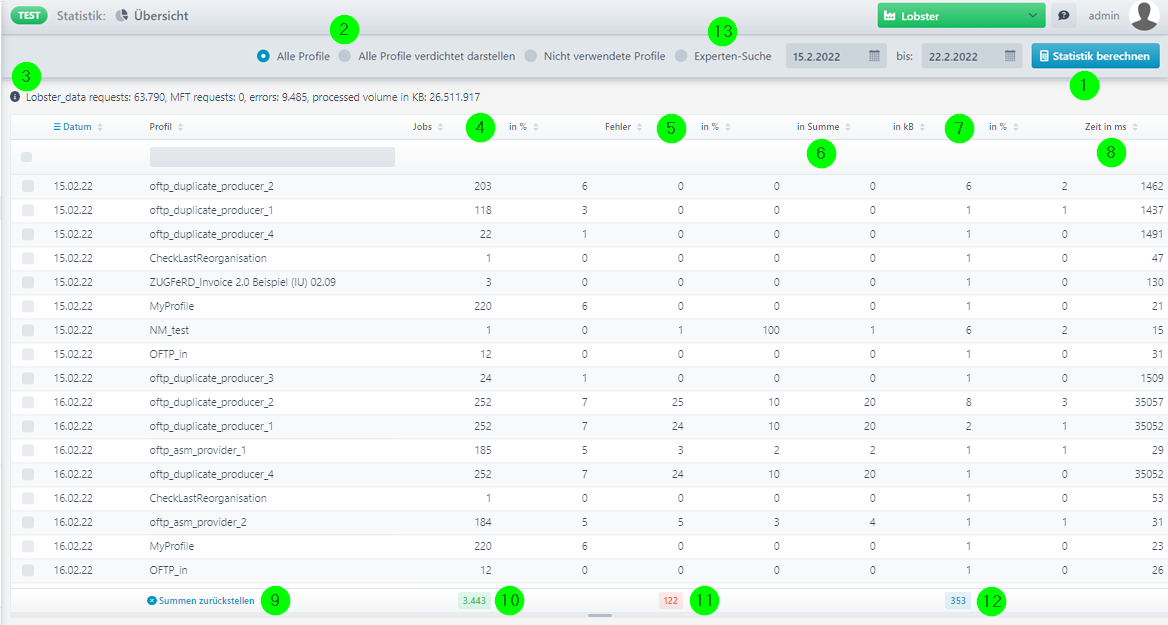Check the 15.02.22 oftp_duplicate_producer_2 row
Viewport: 1168px width, 625px height.
(28, 186)
